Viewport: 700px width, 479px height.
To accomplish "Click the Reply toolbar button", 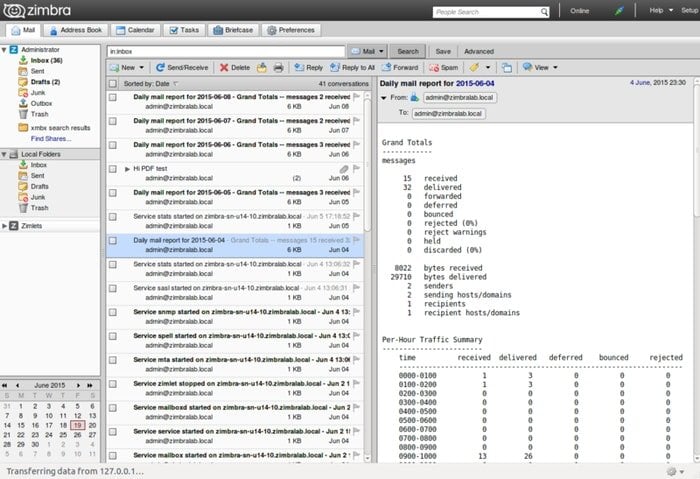I will (x=308, y=67).
